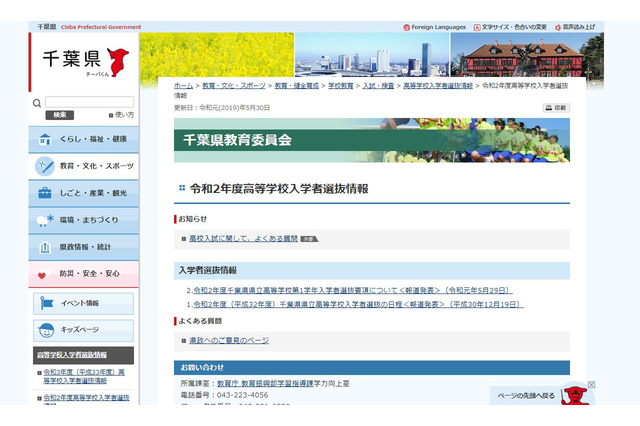The height and width of the screenshot is (426, 640).
Task: Open 防災・安全・安心 menu item
Action: coord(84,274)
